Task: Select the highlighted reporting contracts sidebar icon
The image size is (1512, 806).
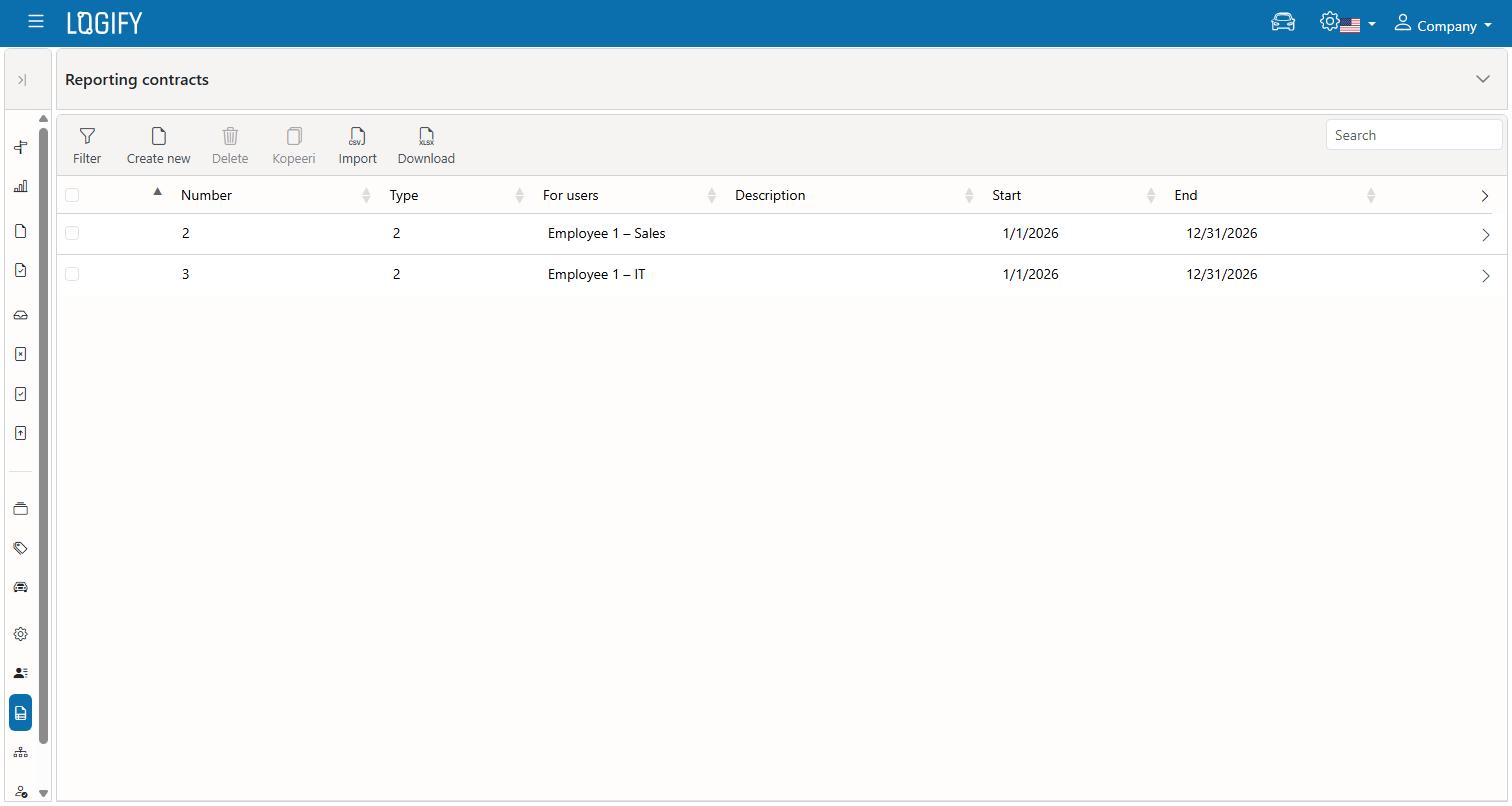Action: (x=20, y=713)
